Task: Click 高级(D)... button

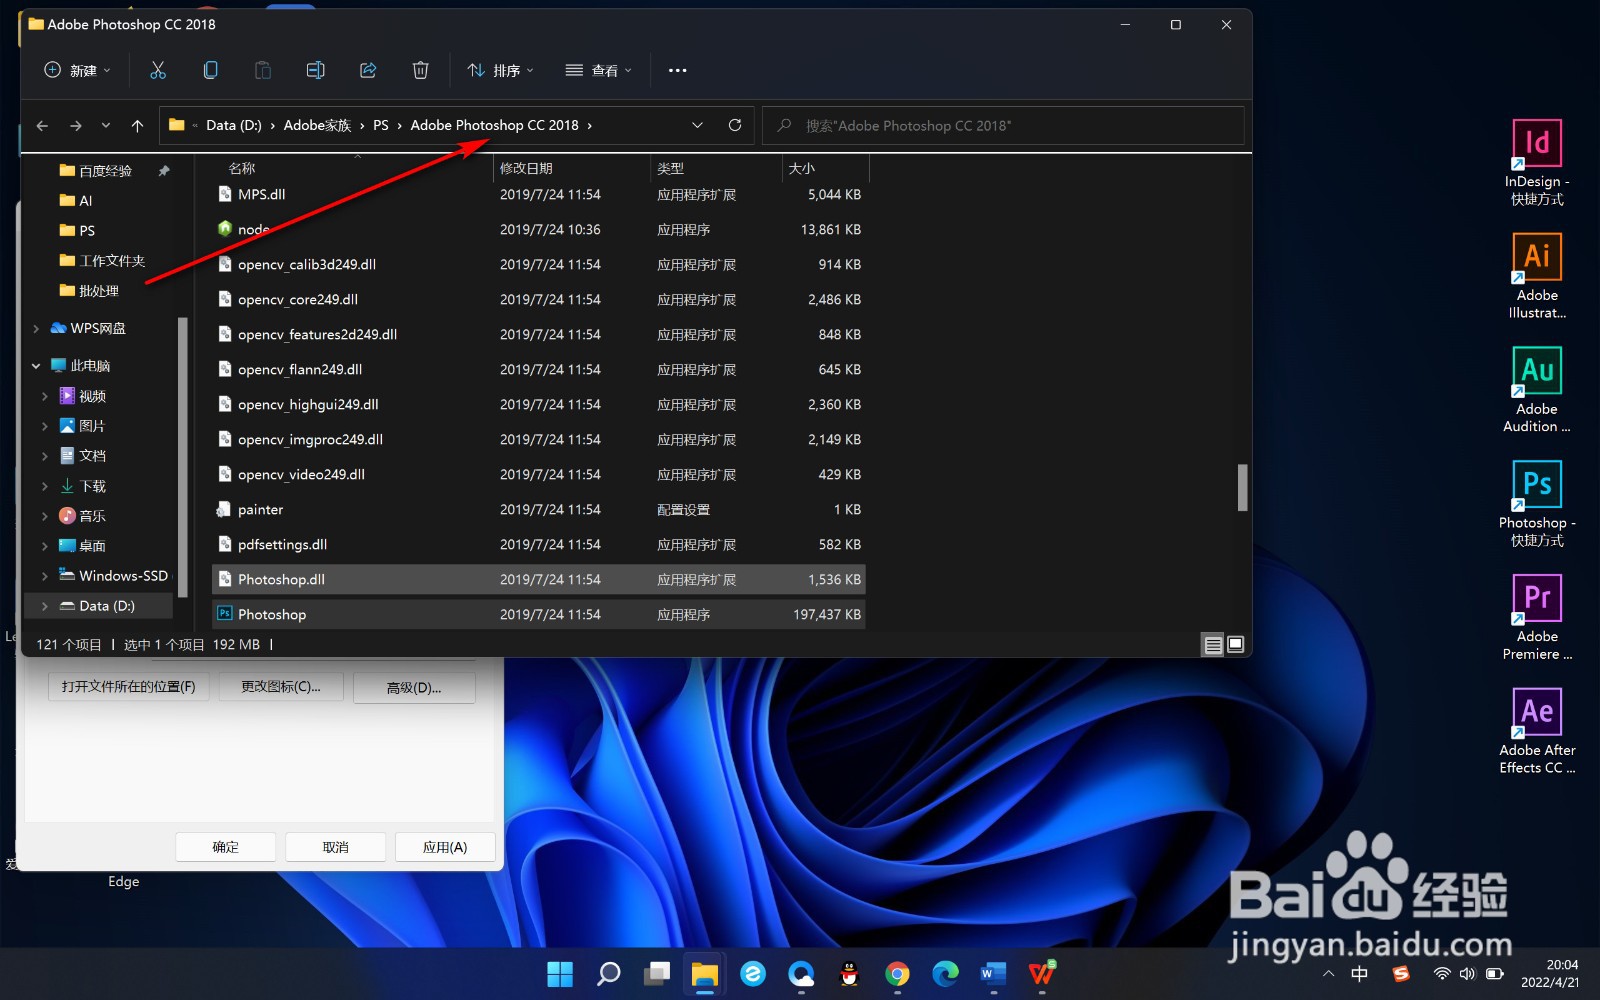Action: [414, 687]
